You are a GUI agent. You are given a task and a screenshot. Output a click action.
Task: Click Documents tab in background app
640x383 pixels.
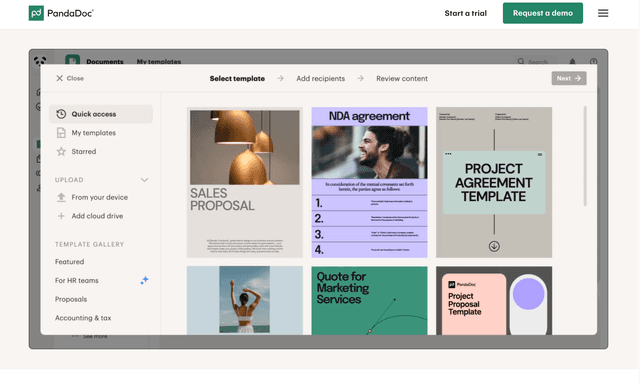[105, 61]
